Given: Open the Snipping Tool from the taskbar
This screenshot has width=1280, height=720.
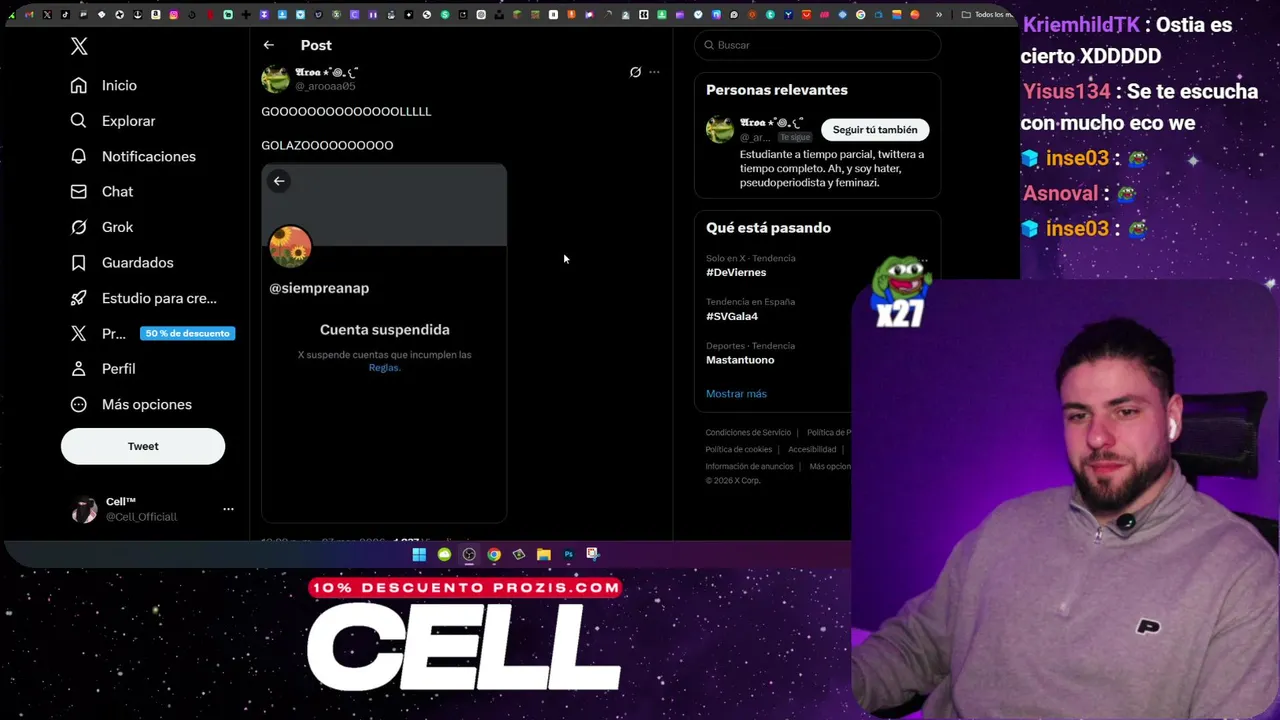Looking at the screenshot, I should (593, 554).
